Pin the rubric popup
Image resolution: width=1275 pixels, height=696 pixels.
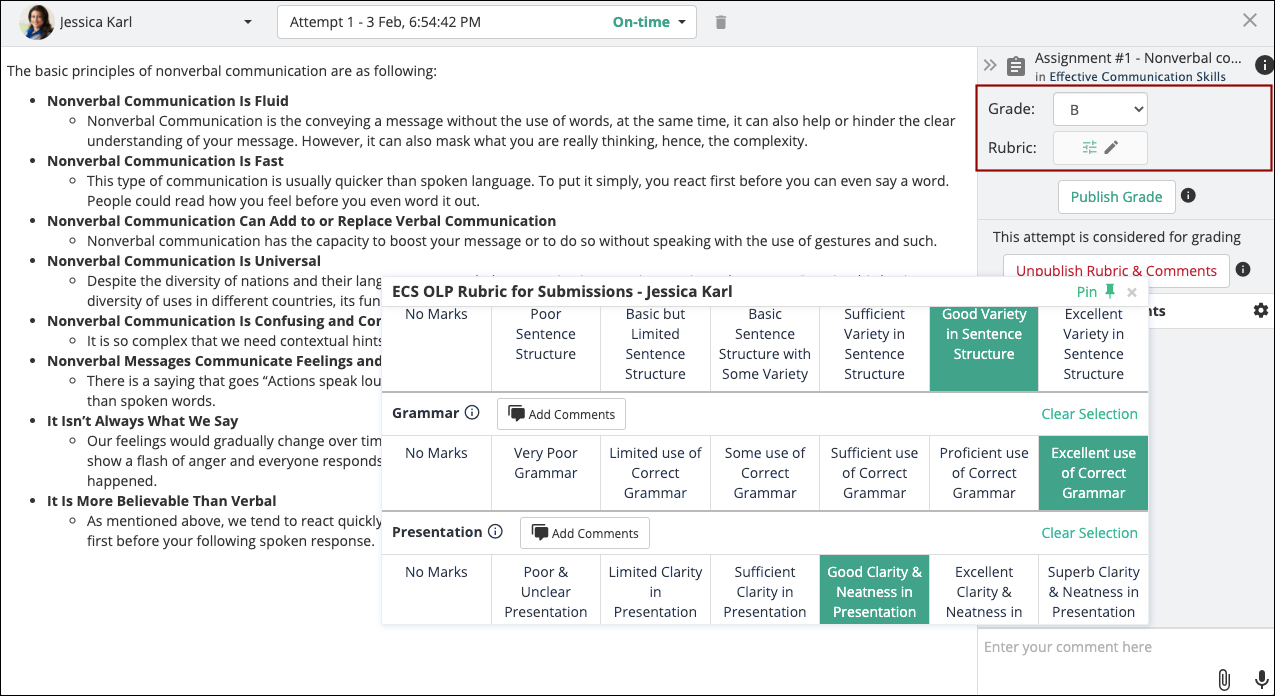pyautogui.click(x=1096, y=292)
